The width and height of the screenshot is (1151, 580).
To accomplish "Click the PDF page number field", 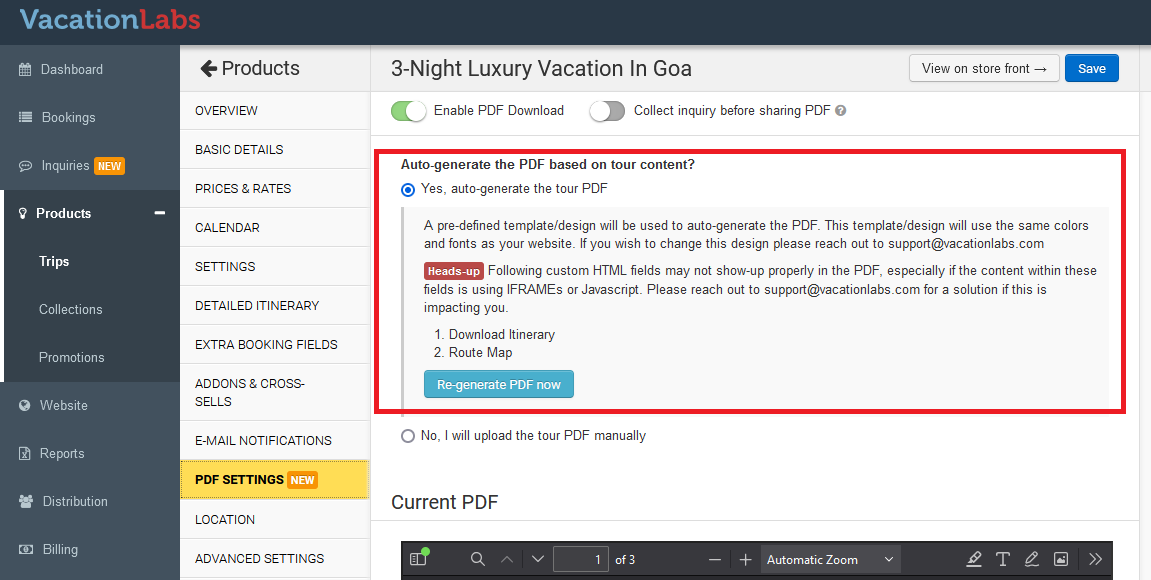I will click(581, 559).
